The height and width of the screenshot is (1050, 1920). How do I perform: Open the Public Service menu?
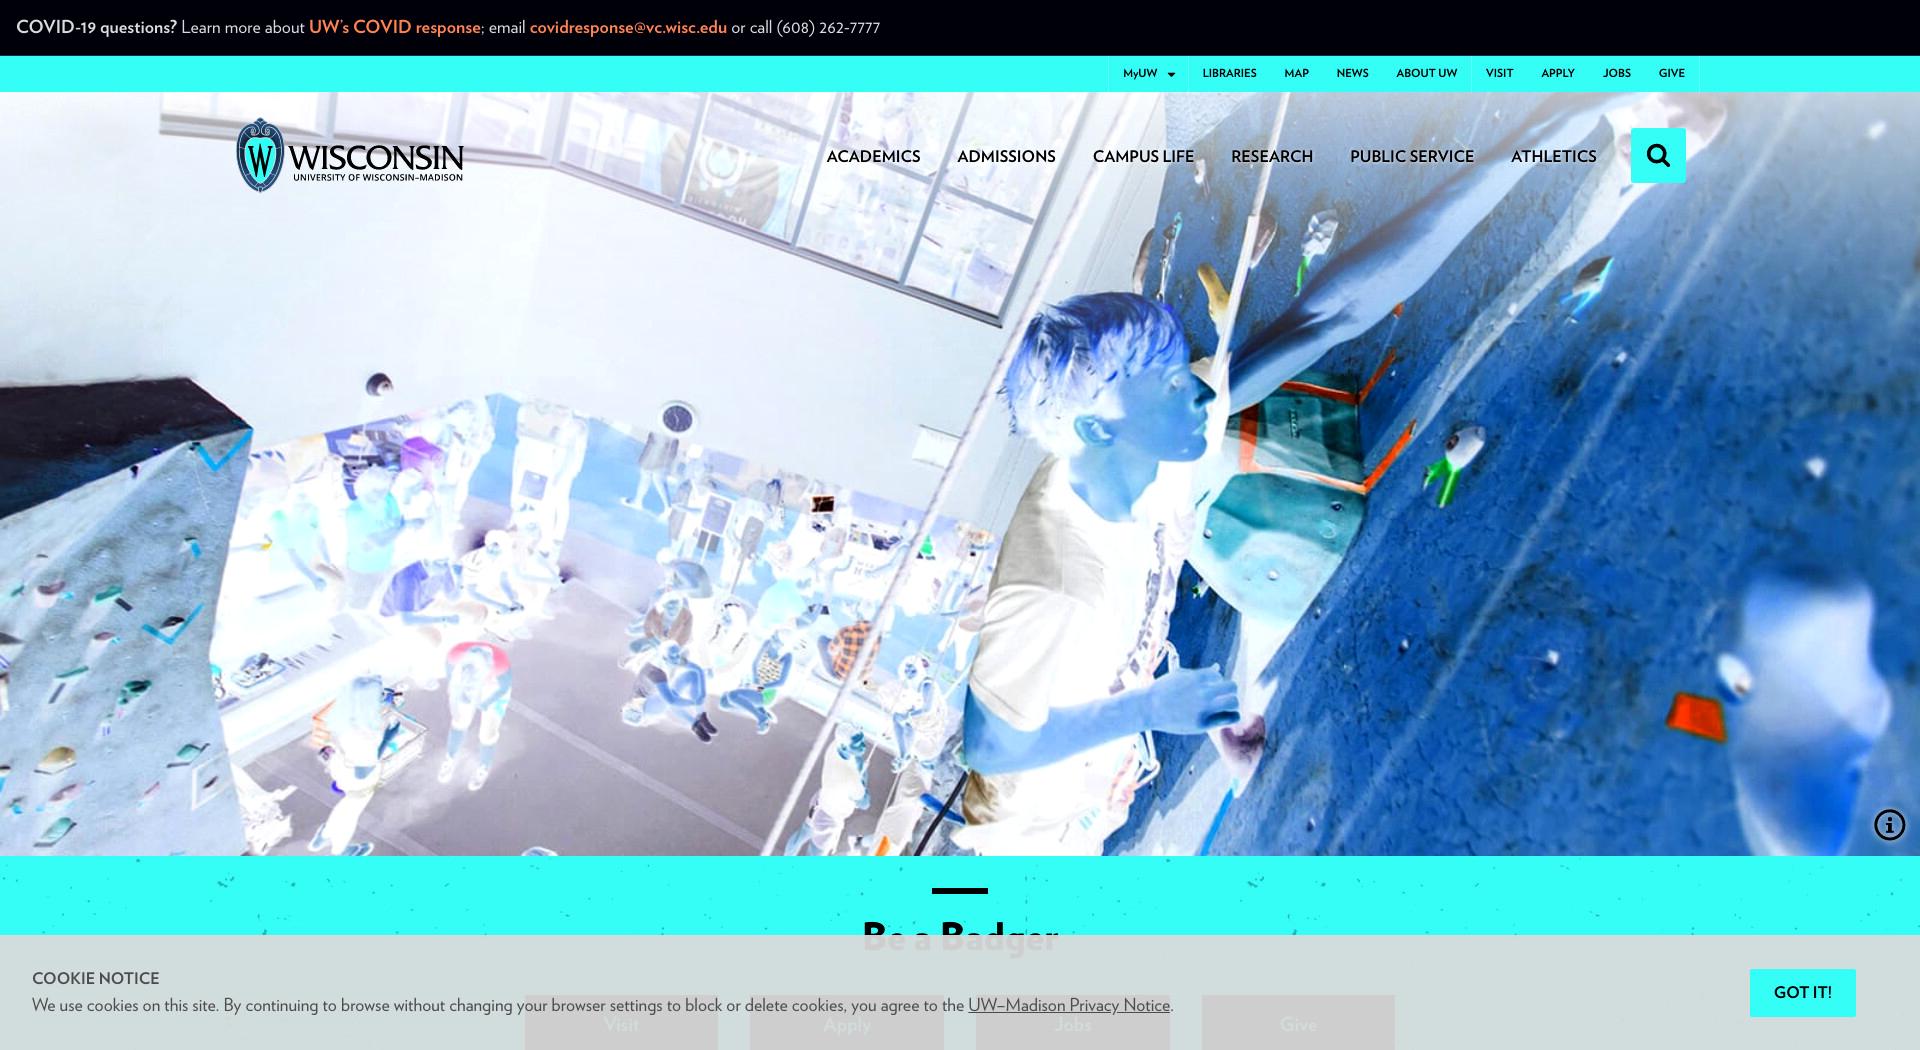1411,156
